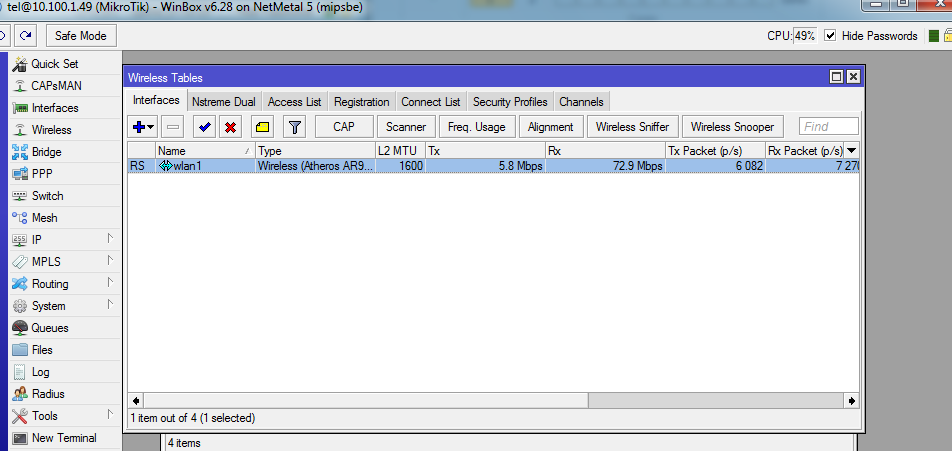
Task: Switch to the Connect List tab
Action: 430,102
